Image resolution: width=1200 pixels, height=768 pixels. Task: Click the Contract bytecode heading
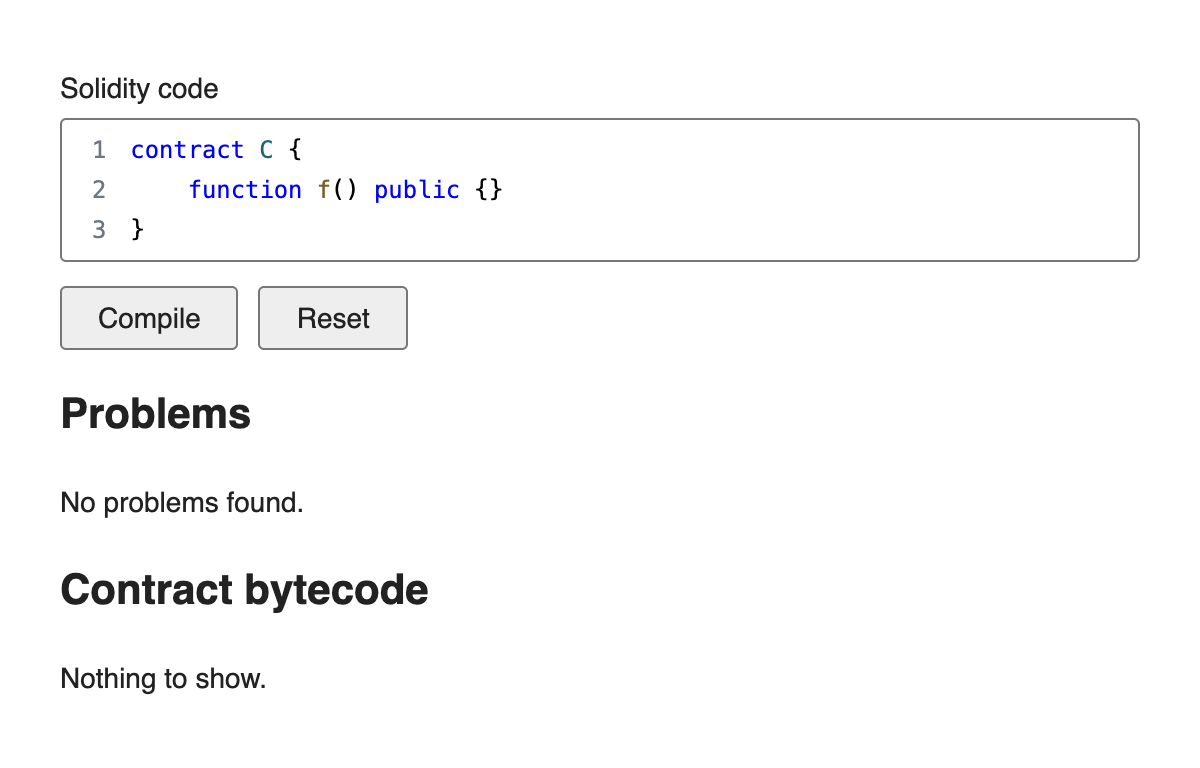[245, 590]
